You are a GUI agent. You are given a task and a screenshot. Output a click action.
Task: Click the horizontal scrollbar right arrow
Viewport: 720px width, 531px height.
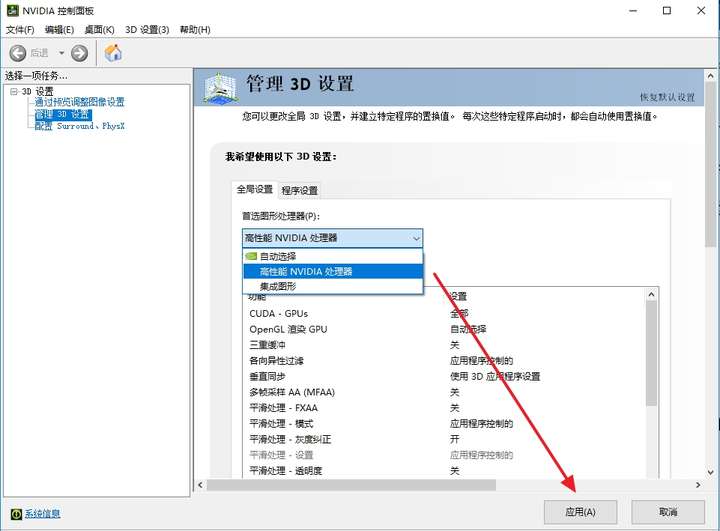coord(698,485)
